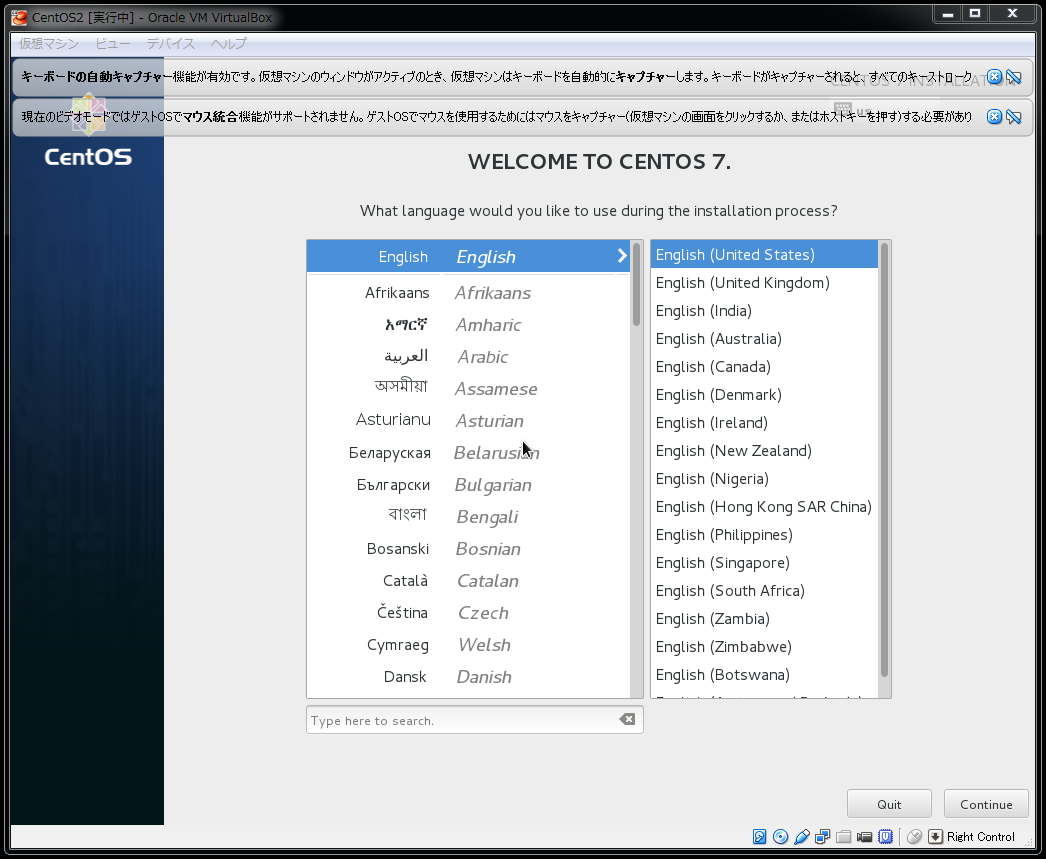Viewport: 1046px width, 859px height.
Task: Open the デバイス menu
Action: coord(171,43)
